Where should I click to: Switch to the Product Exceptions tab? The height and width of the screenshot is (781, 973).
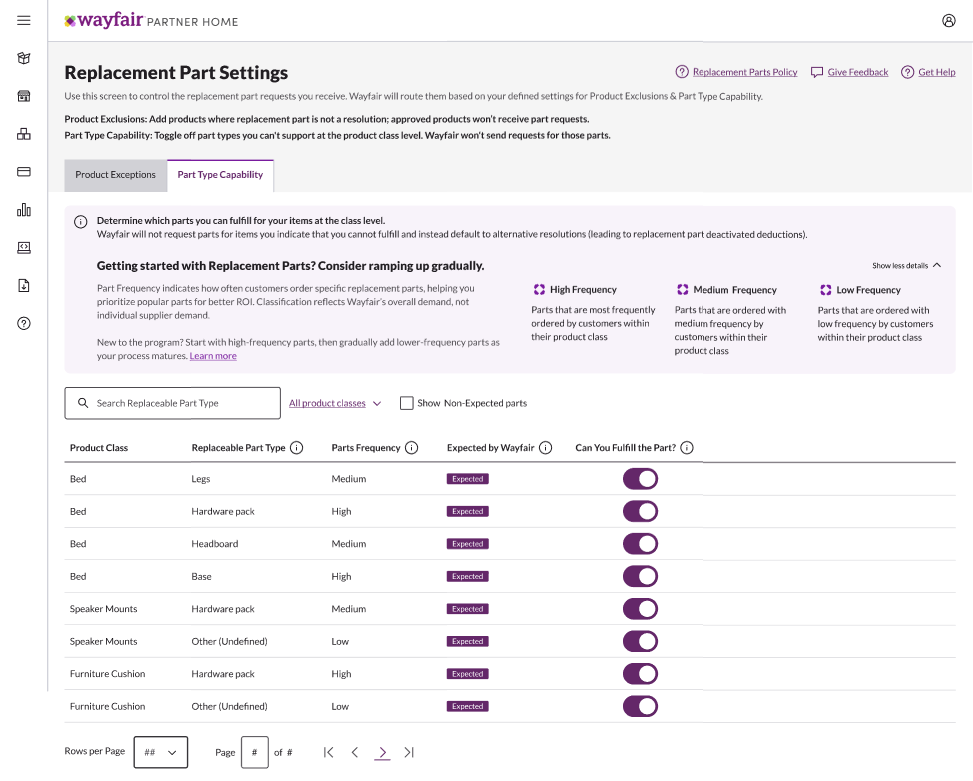(116, 175)
